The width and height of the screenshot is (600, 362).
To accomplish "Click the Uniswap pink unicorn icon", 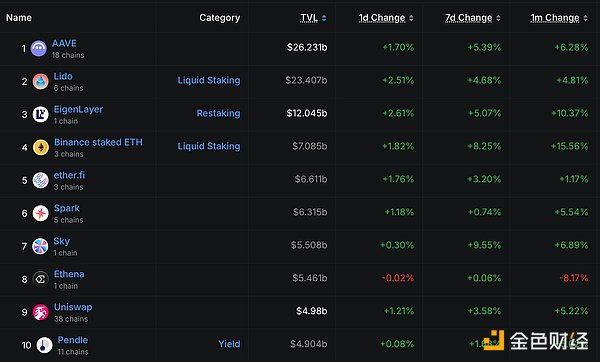I will (41, 312).
